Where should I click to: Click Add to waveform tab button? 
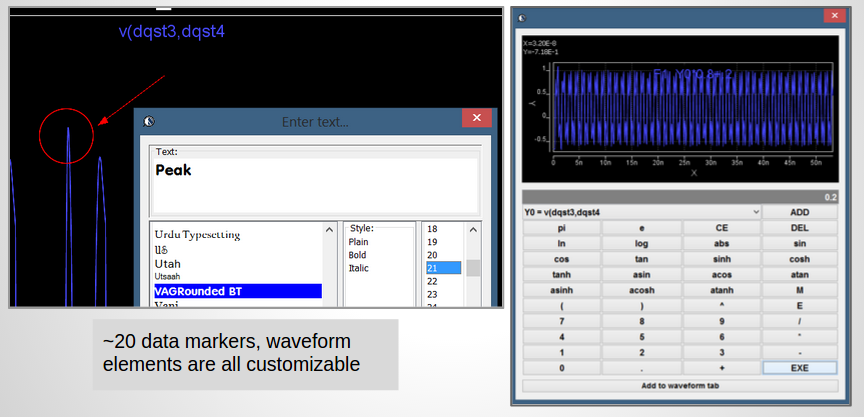coord(680,385)
